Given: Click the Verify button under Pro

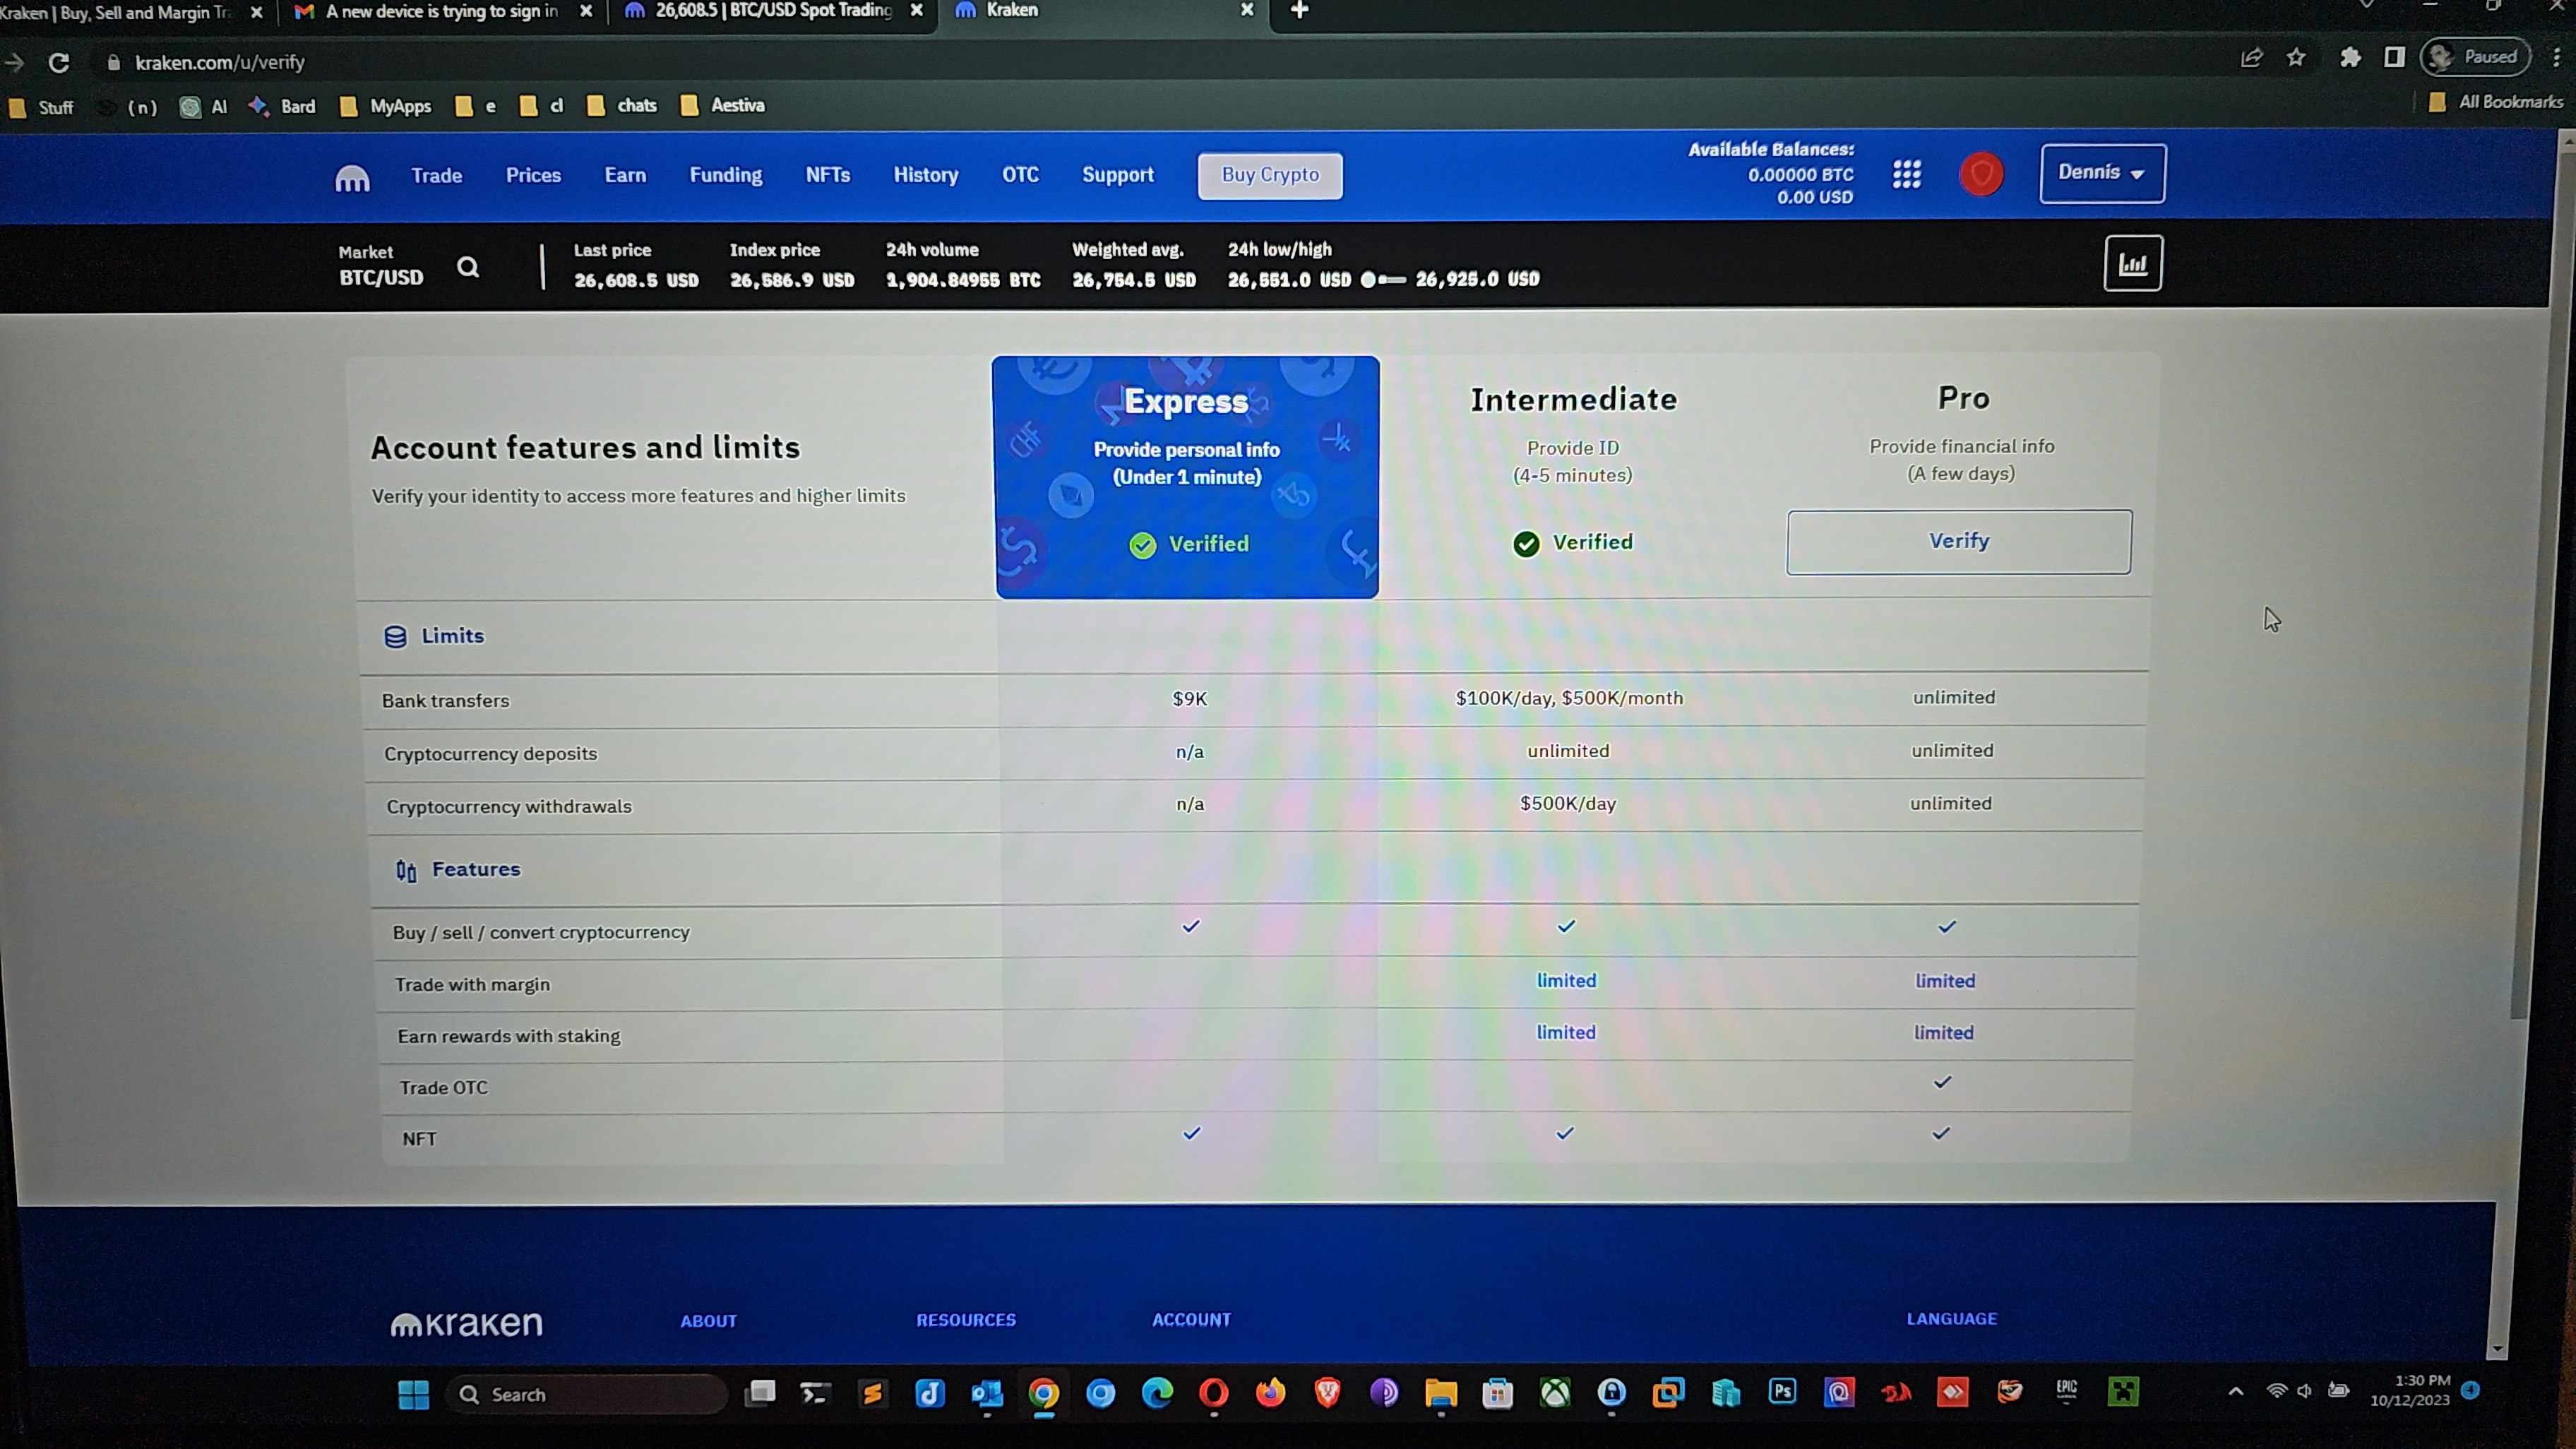Looking at the screenshot, I should (x=1958, y=541).
